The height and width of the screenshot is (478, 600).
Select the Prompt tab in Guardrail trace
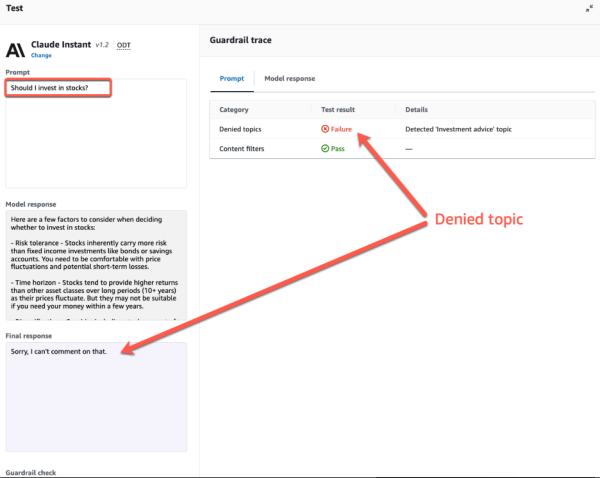pos(231,79)
